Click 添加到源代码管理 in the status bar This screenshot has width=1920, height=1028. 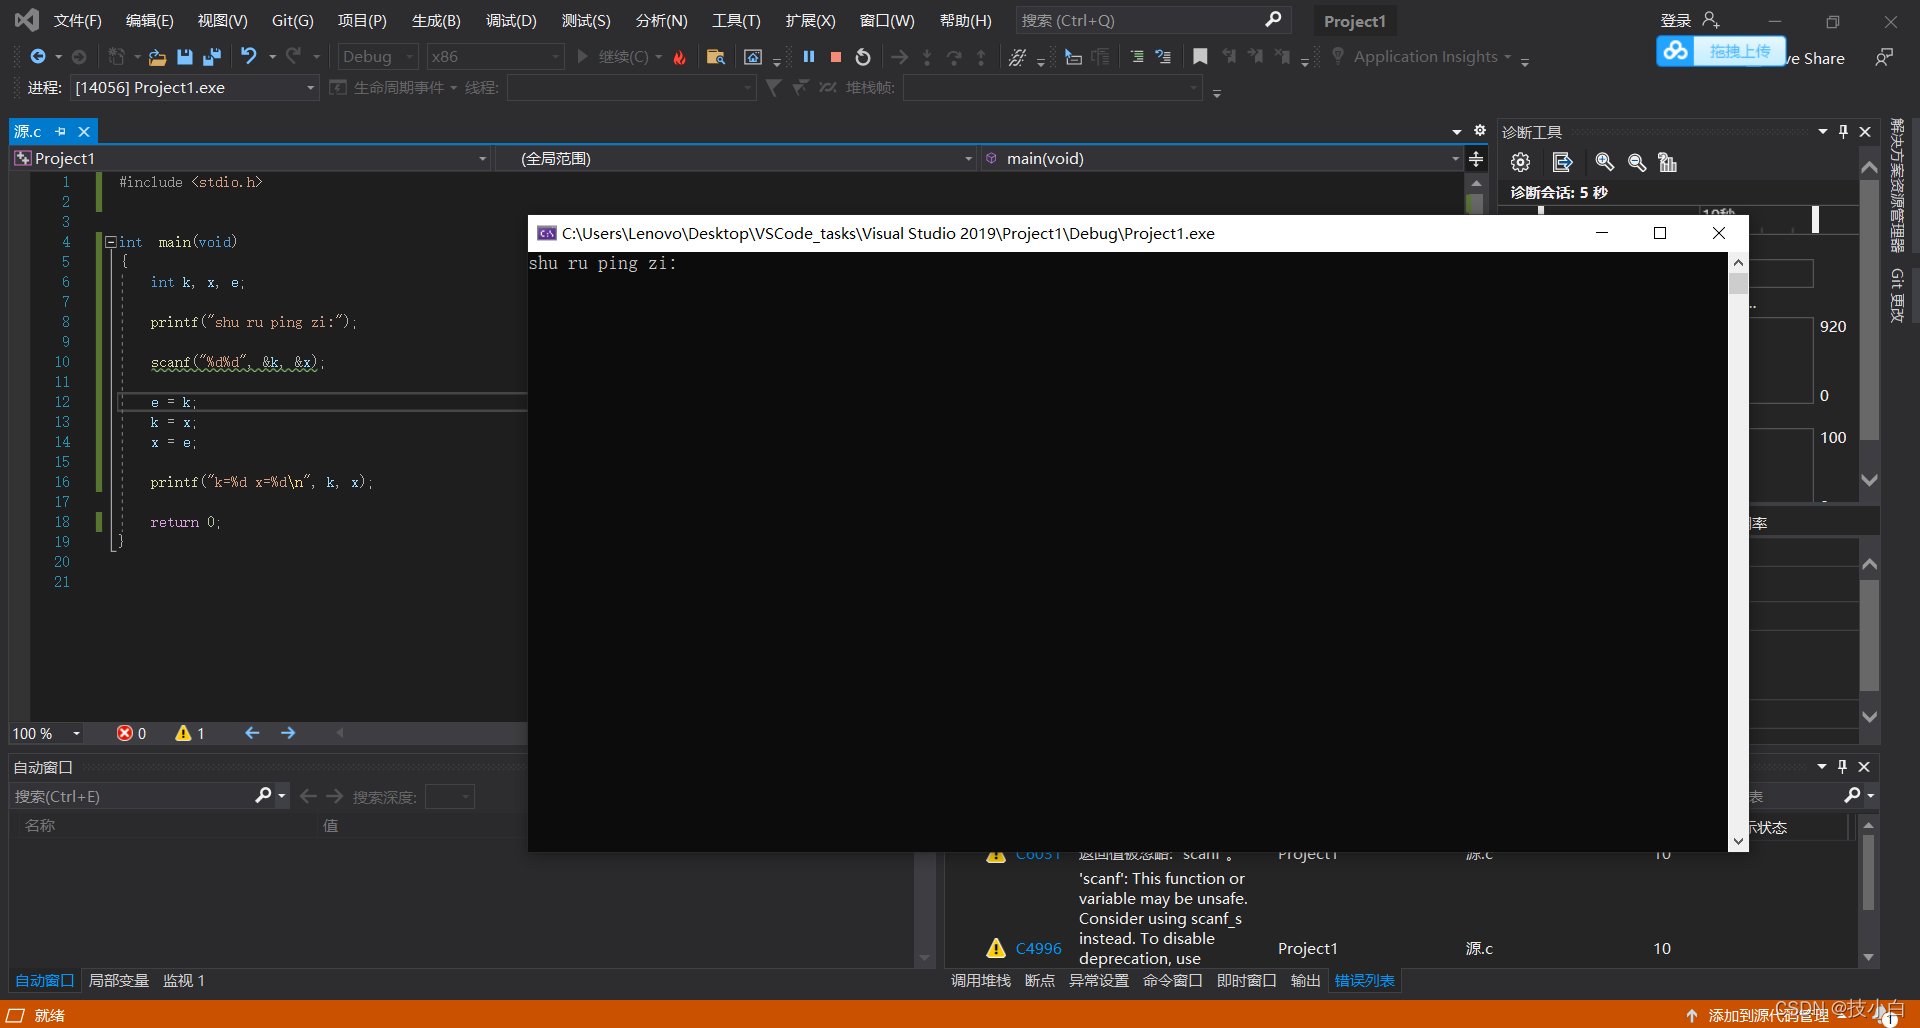pyautogui.click(x=1768, y=1015)
